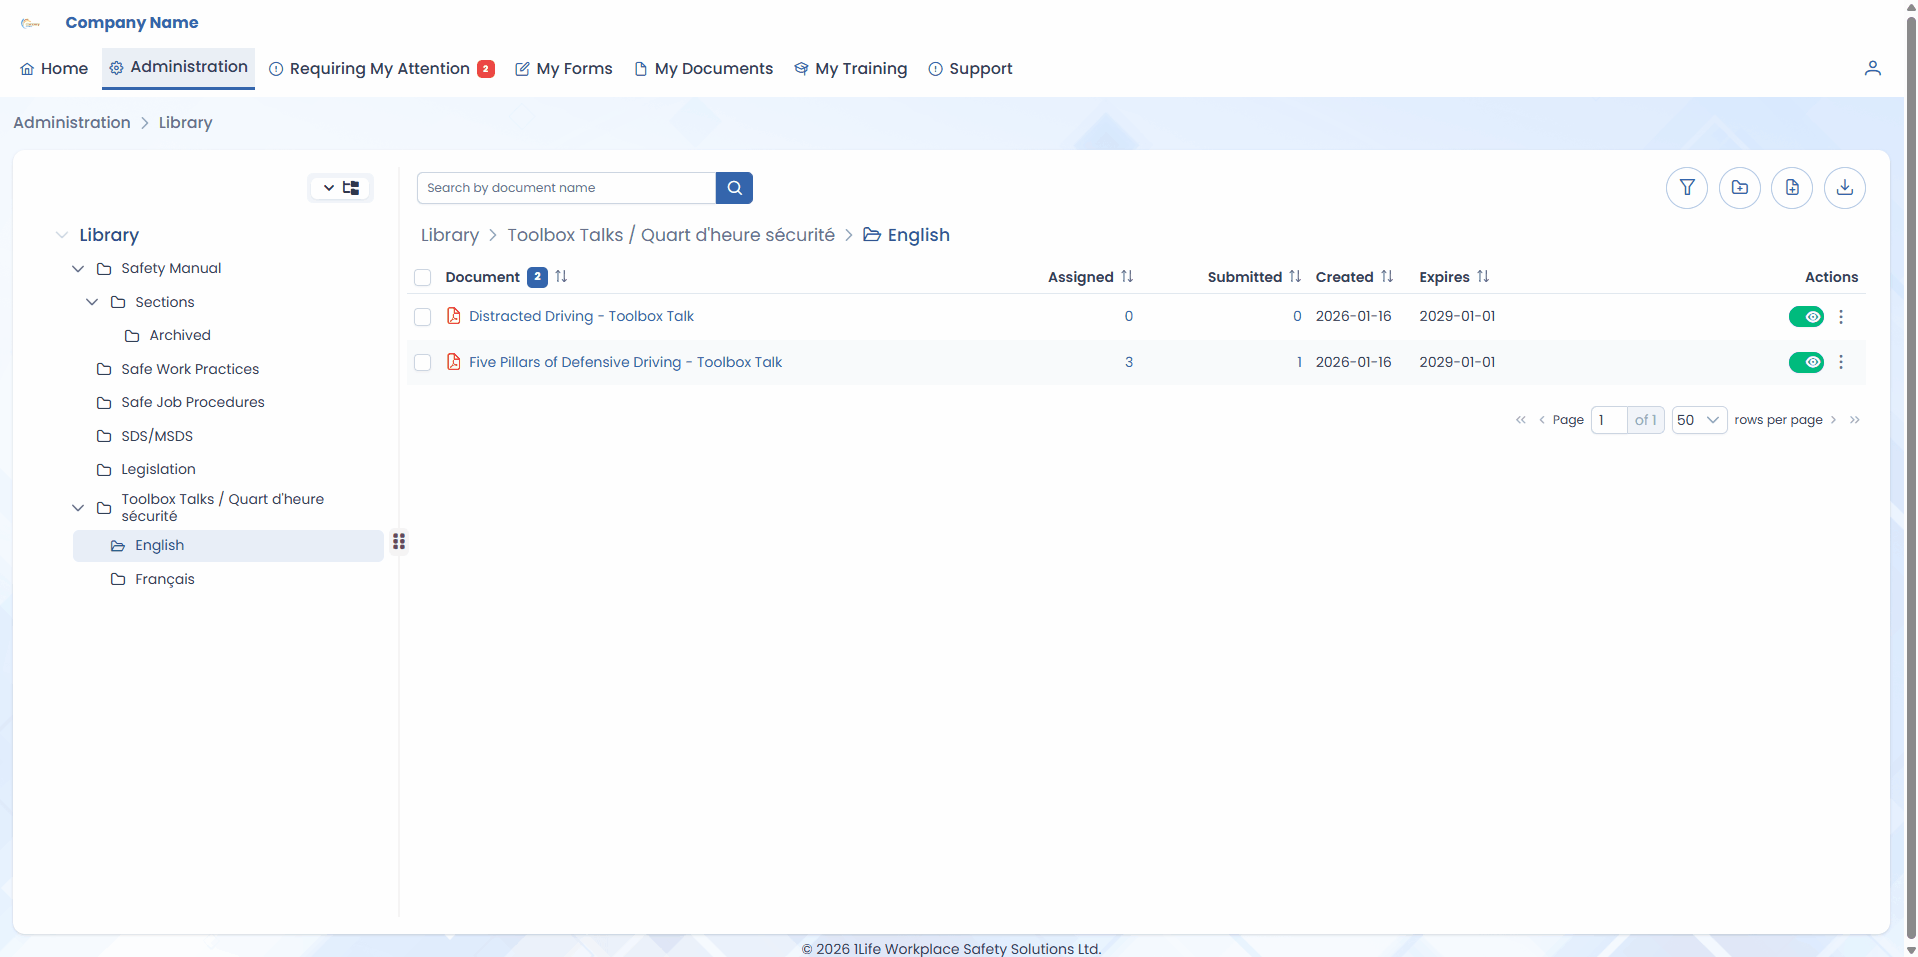Viewport: 1918px width, 957px height.
Task: Open the Requiring My Attention tab
Action: (x=380, y=68)
